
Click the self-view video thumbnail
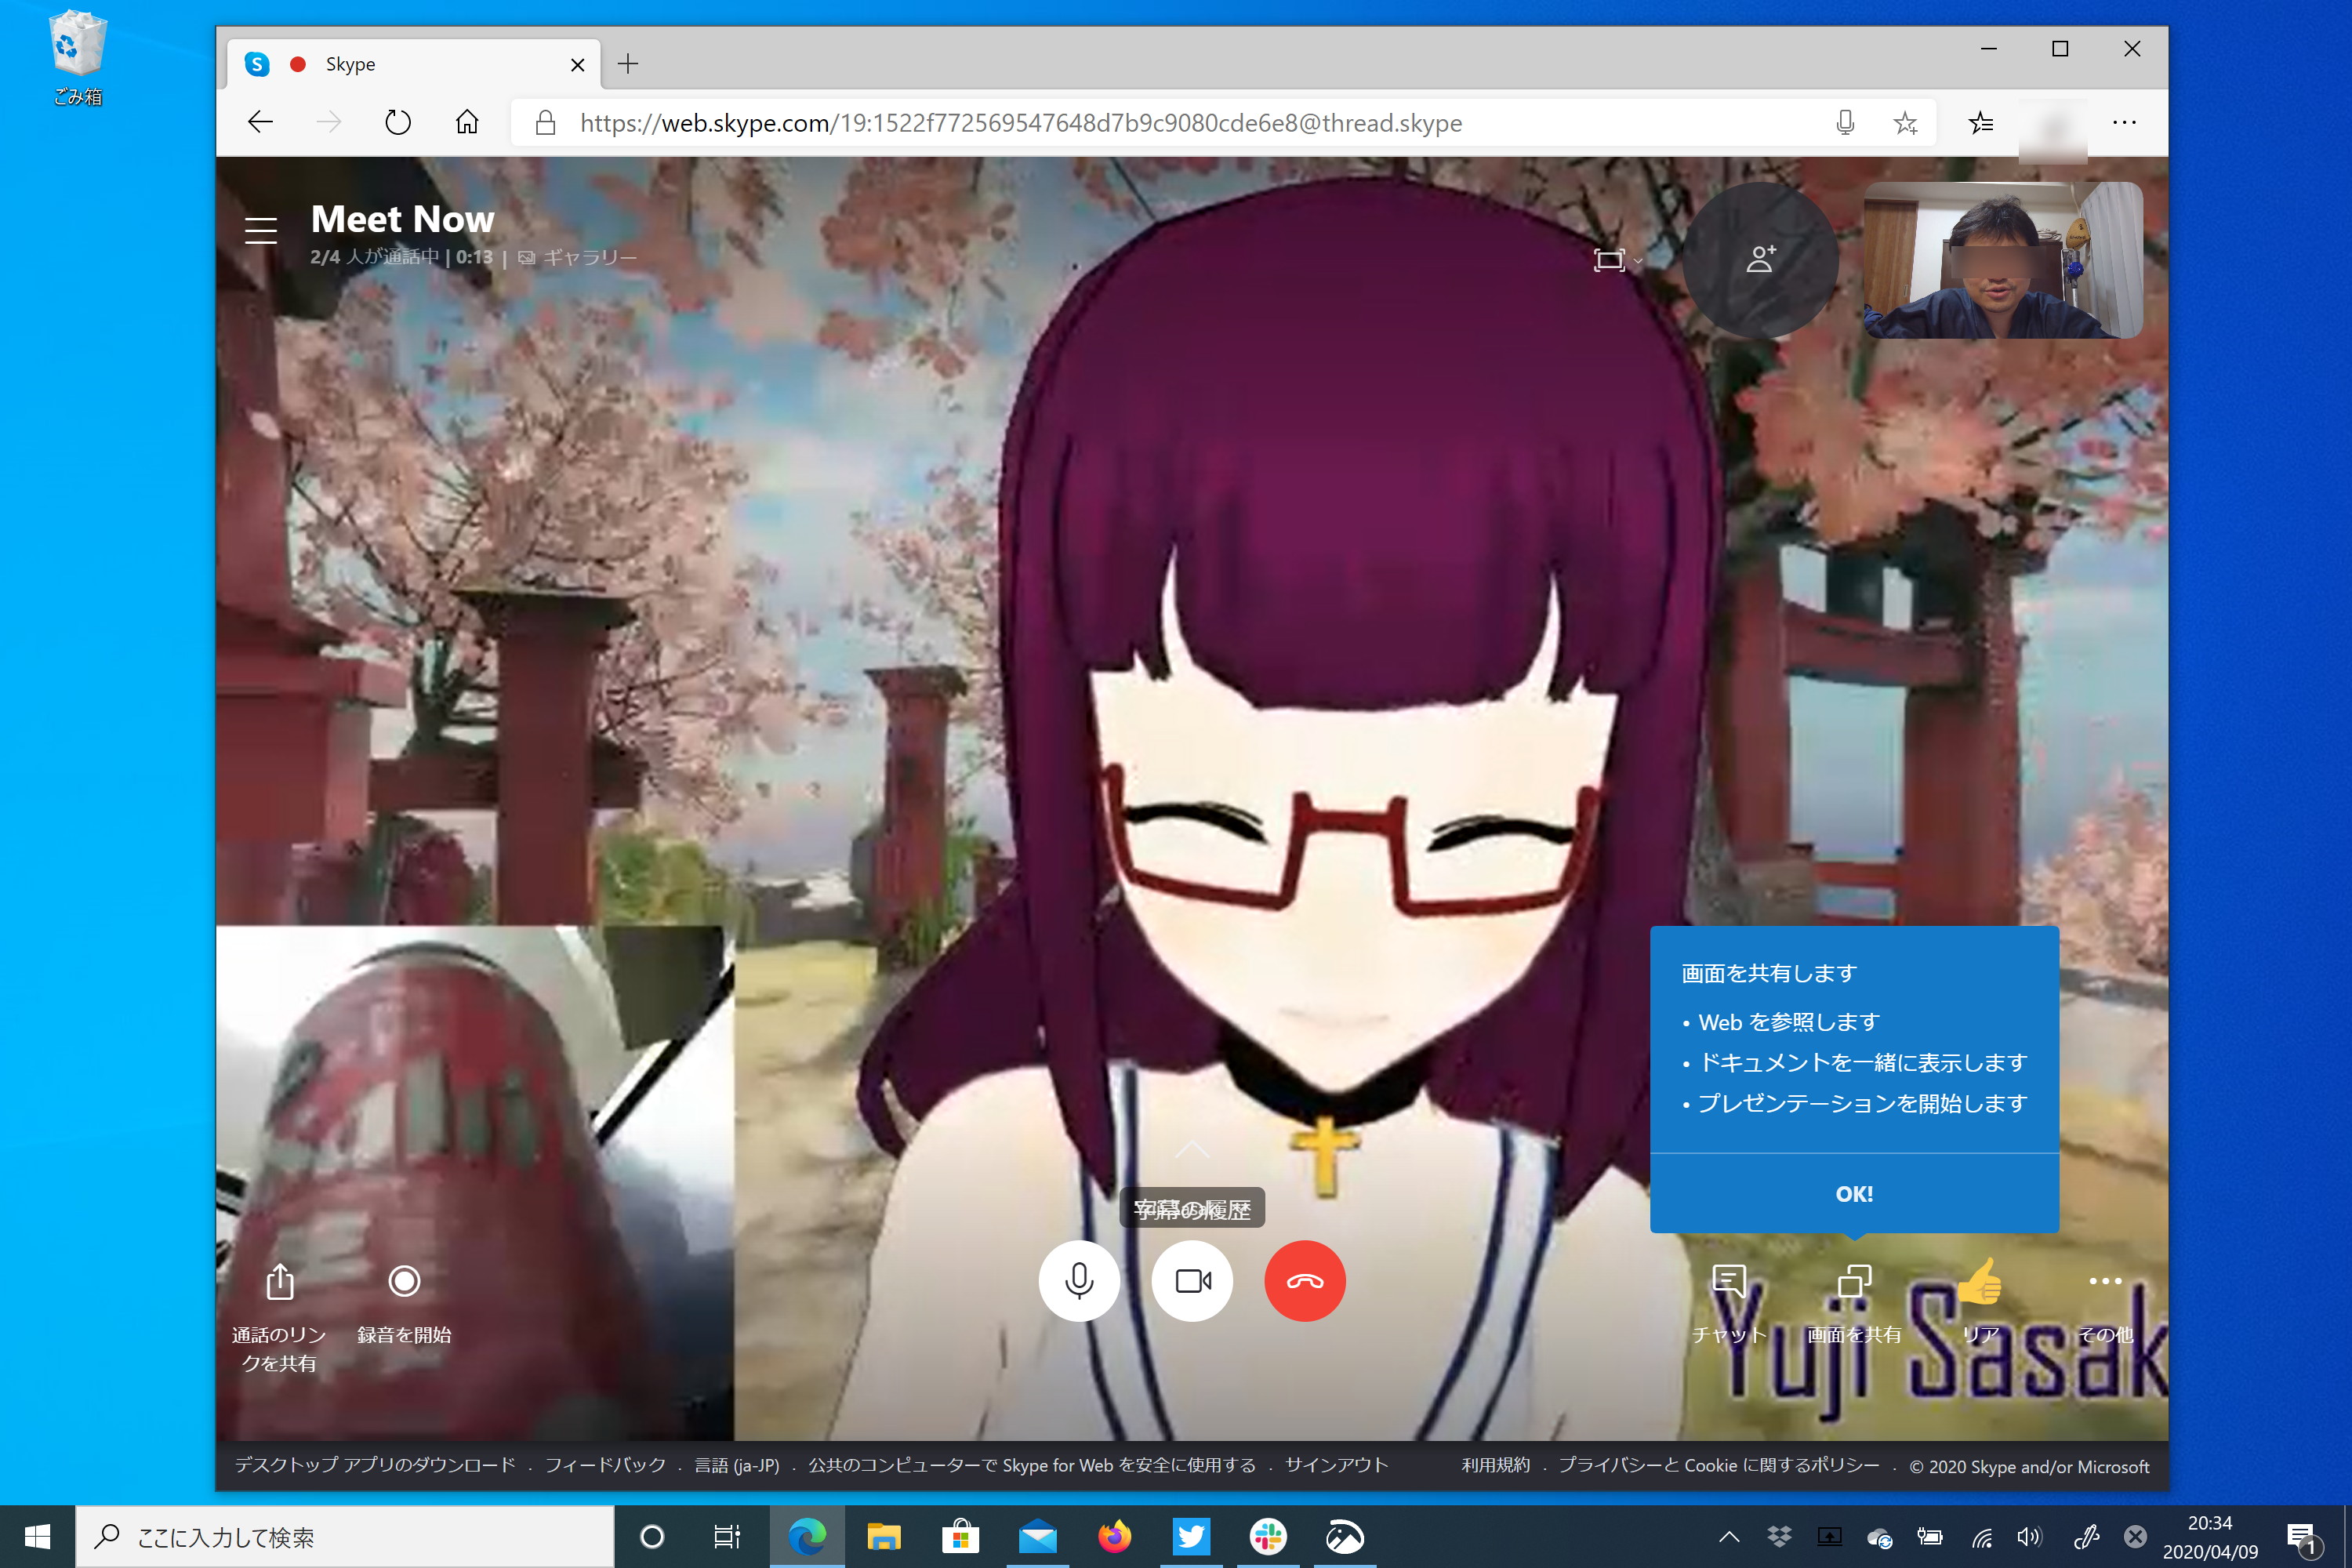coord(2003,260)
